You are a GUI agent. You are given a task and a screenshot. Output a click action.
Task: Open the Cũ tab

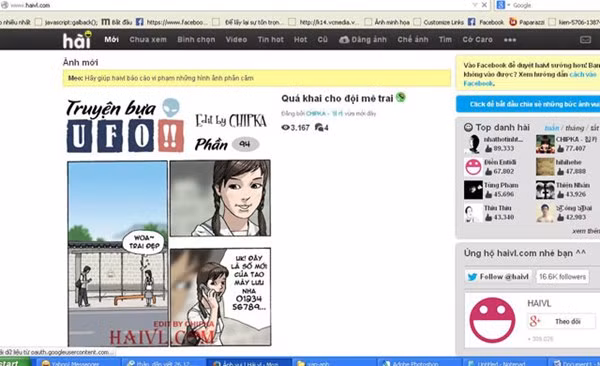tap(323, 39)
